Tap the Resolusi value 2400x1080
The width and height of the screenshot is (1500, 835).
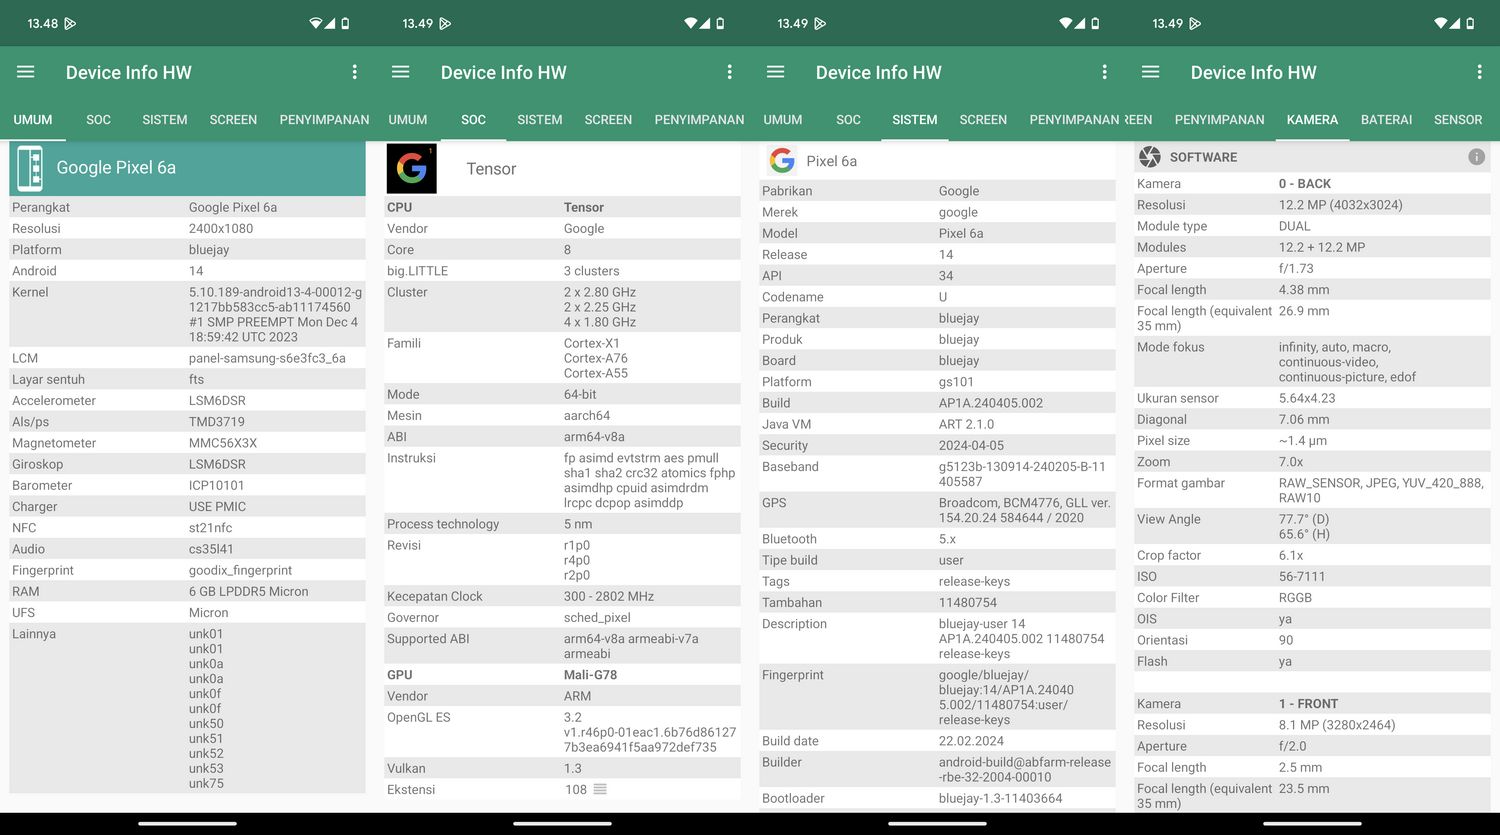click(221, 228)
